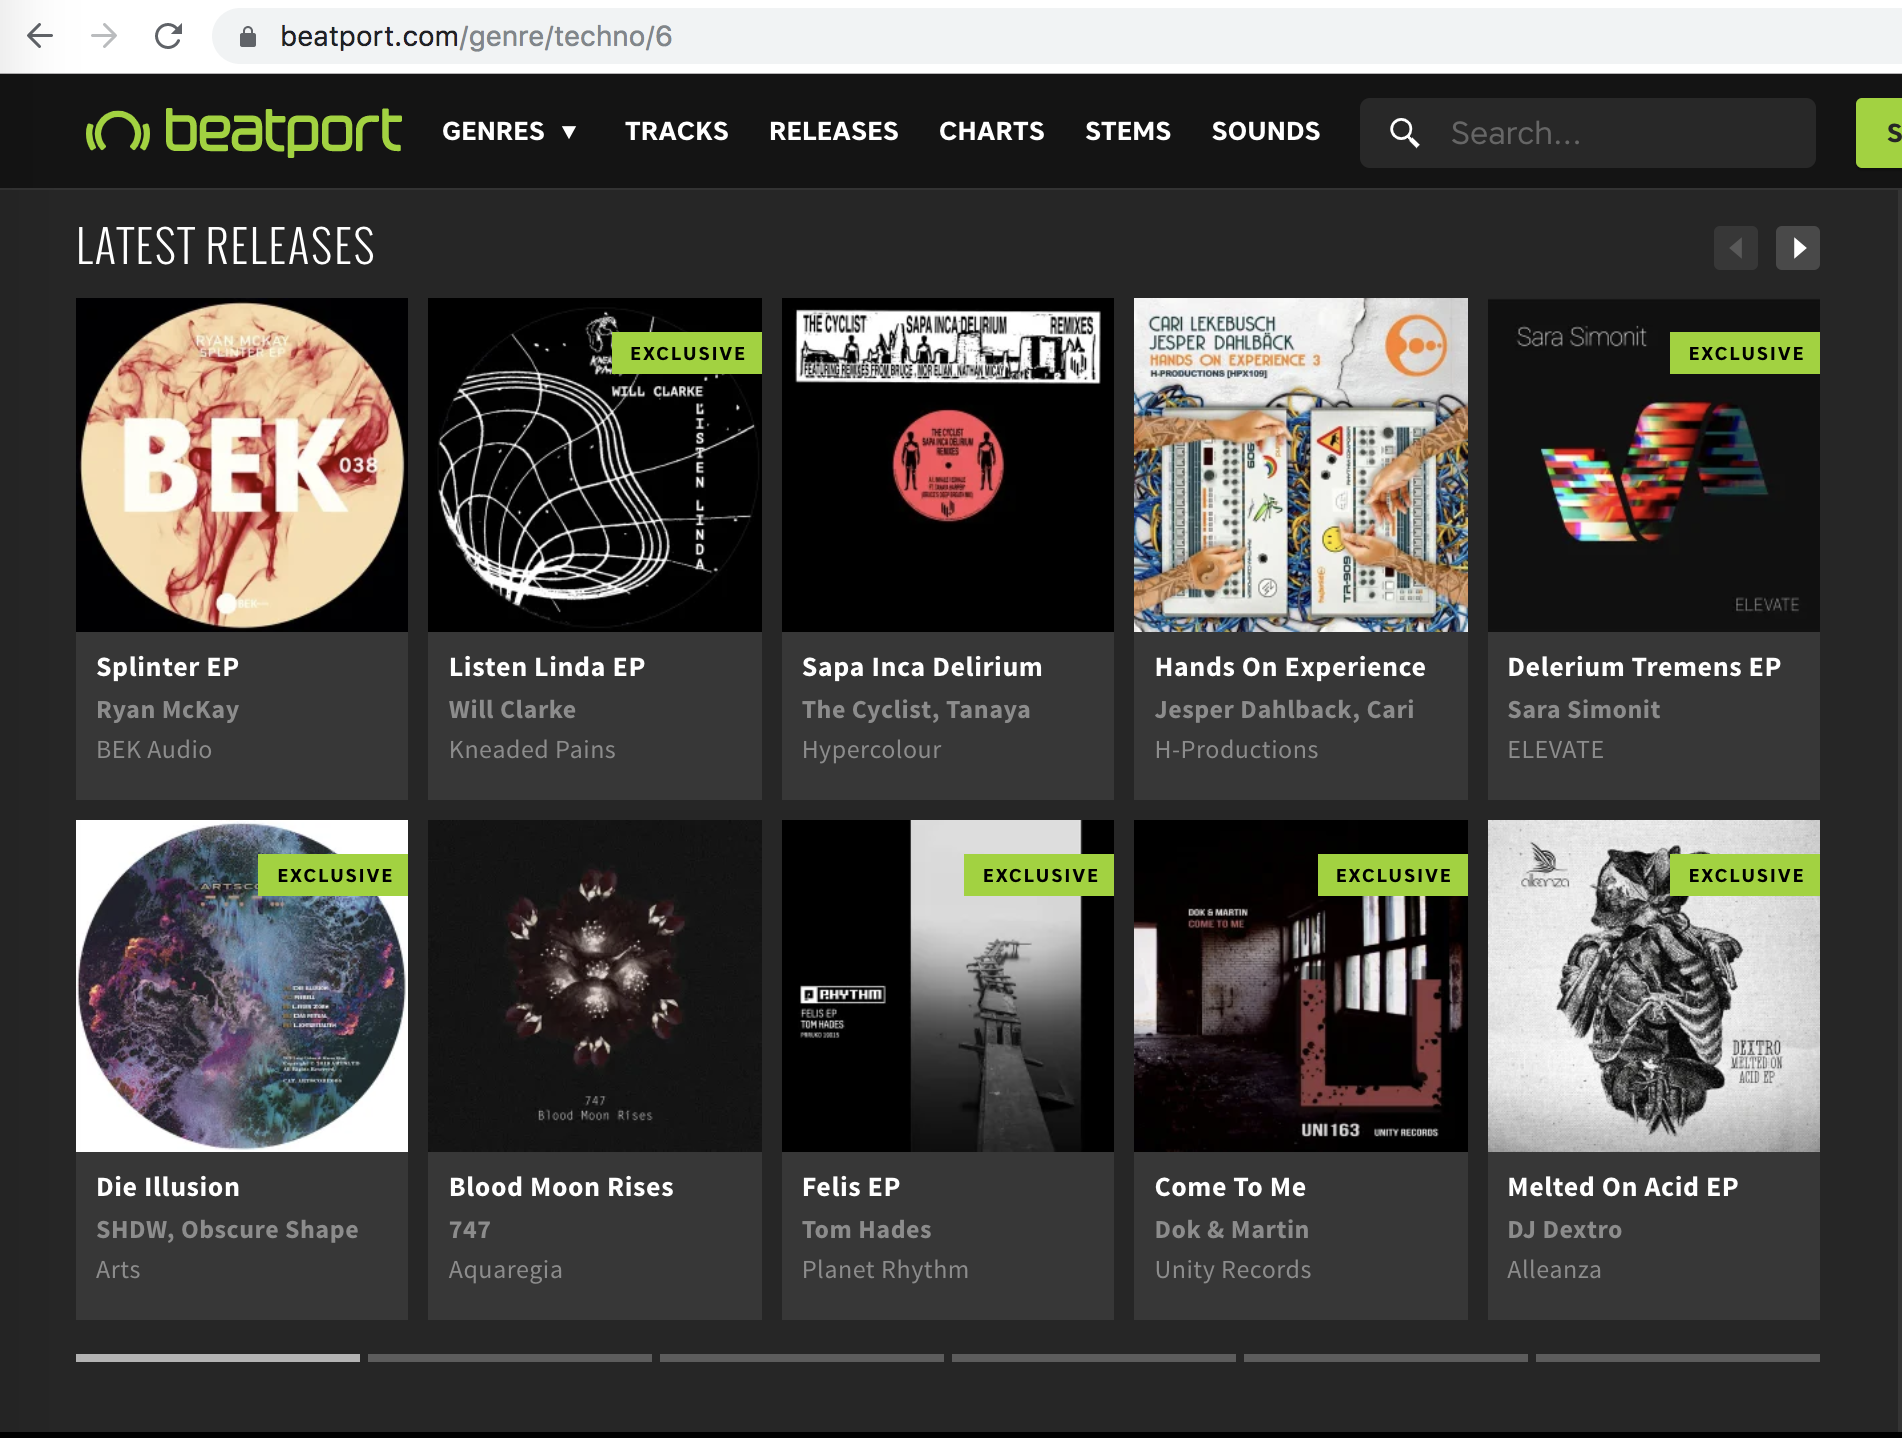Open Melted On Acid EP cover art
This screenshot has height=1438, width=1902.
pos(1654,986)
